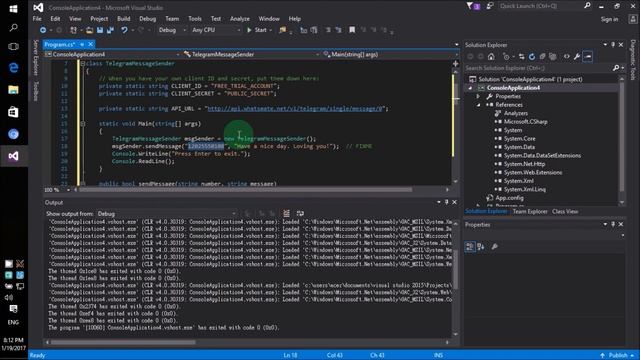This screenshot has width=640, height=360.
Task: Click the Publish button in status bar
Action: (618, 355)
